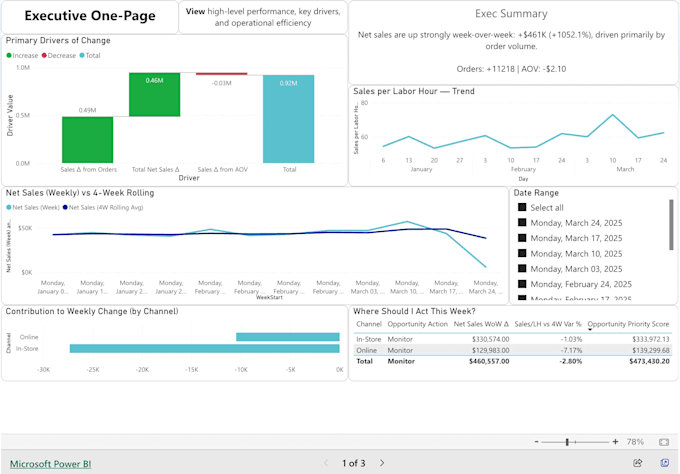This screenshot has width=680, height=474.
Task: Select the red Sales Δ from AOV bar
Action: click(x=222, y=74)
